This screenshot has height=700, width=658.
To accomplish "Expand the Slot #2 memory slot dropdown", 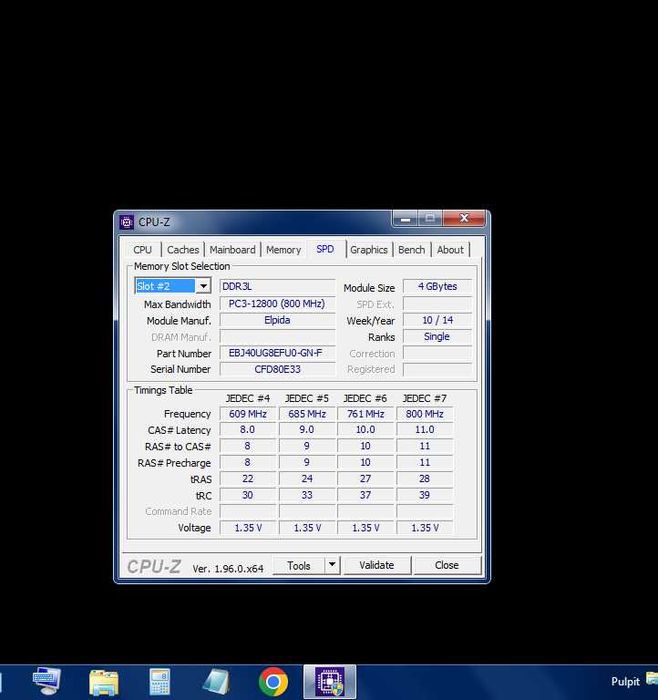I will pos(203,286).
